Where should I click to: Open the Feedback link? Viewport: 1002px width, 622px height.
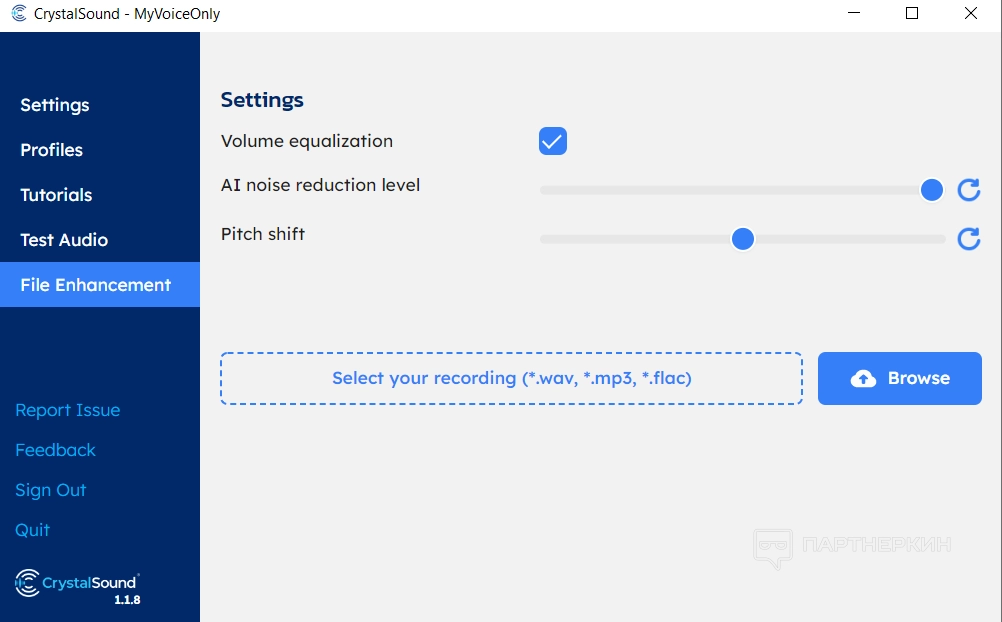click(56, 450)
